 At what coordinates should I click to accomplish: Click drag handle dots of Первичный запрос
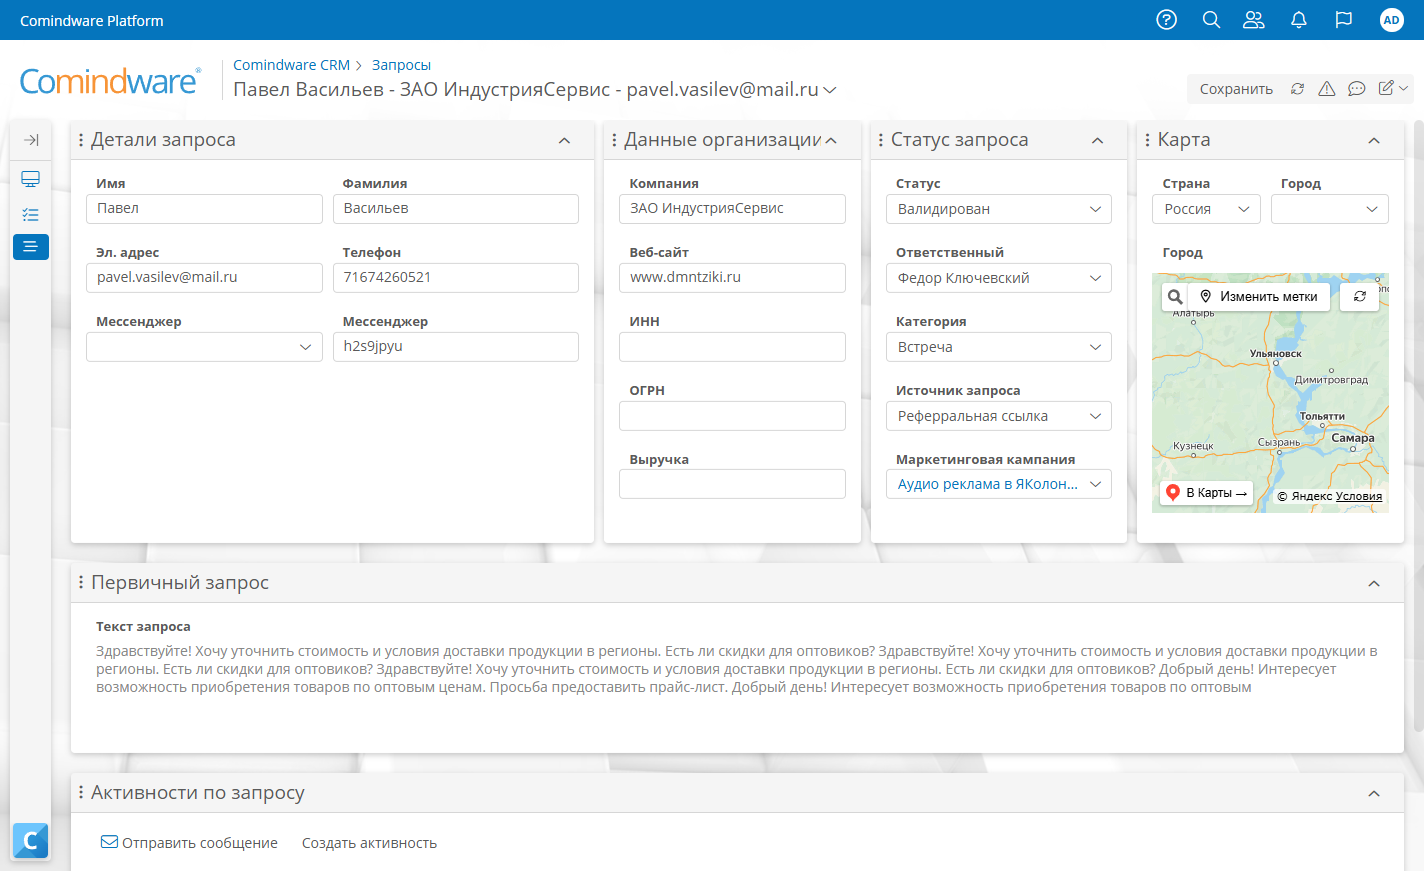pyautogui.click(x=81, y=582)
